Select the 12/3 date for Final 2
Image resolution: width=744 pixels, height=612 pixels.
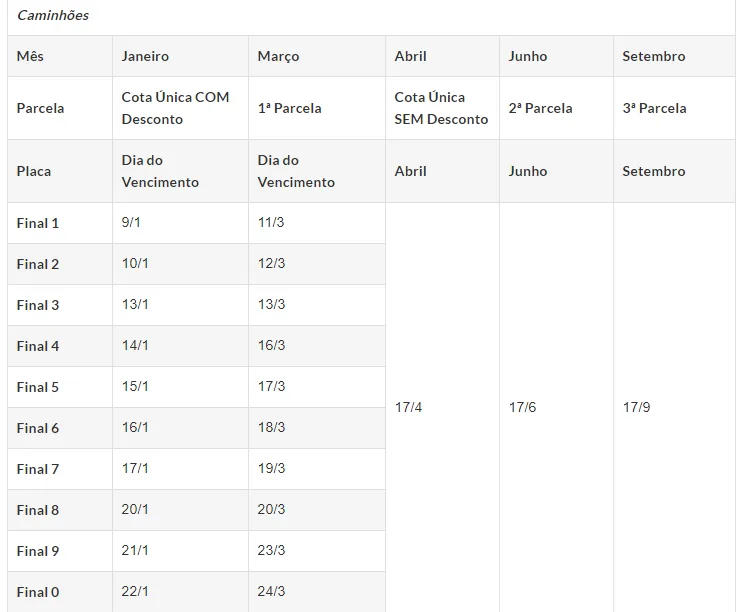pos(271,263)
